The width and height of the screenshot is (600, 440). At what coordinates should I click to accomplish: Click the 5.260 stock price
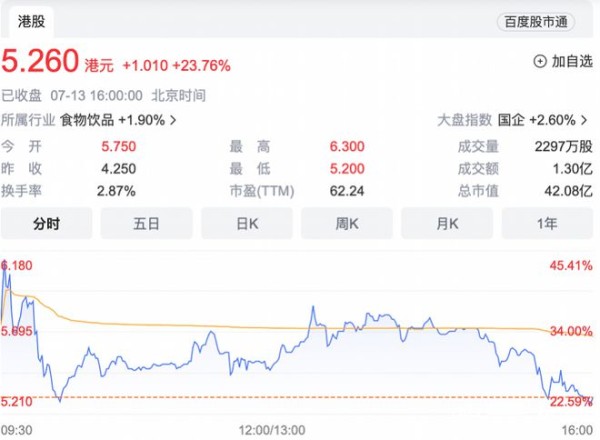point(40,63)
